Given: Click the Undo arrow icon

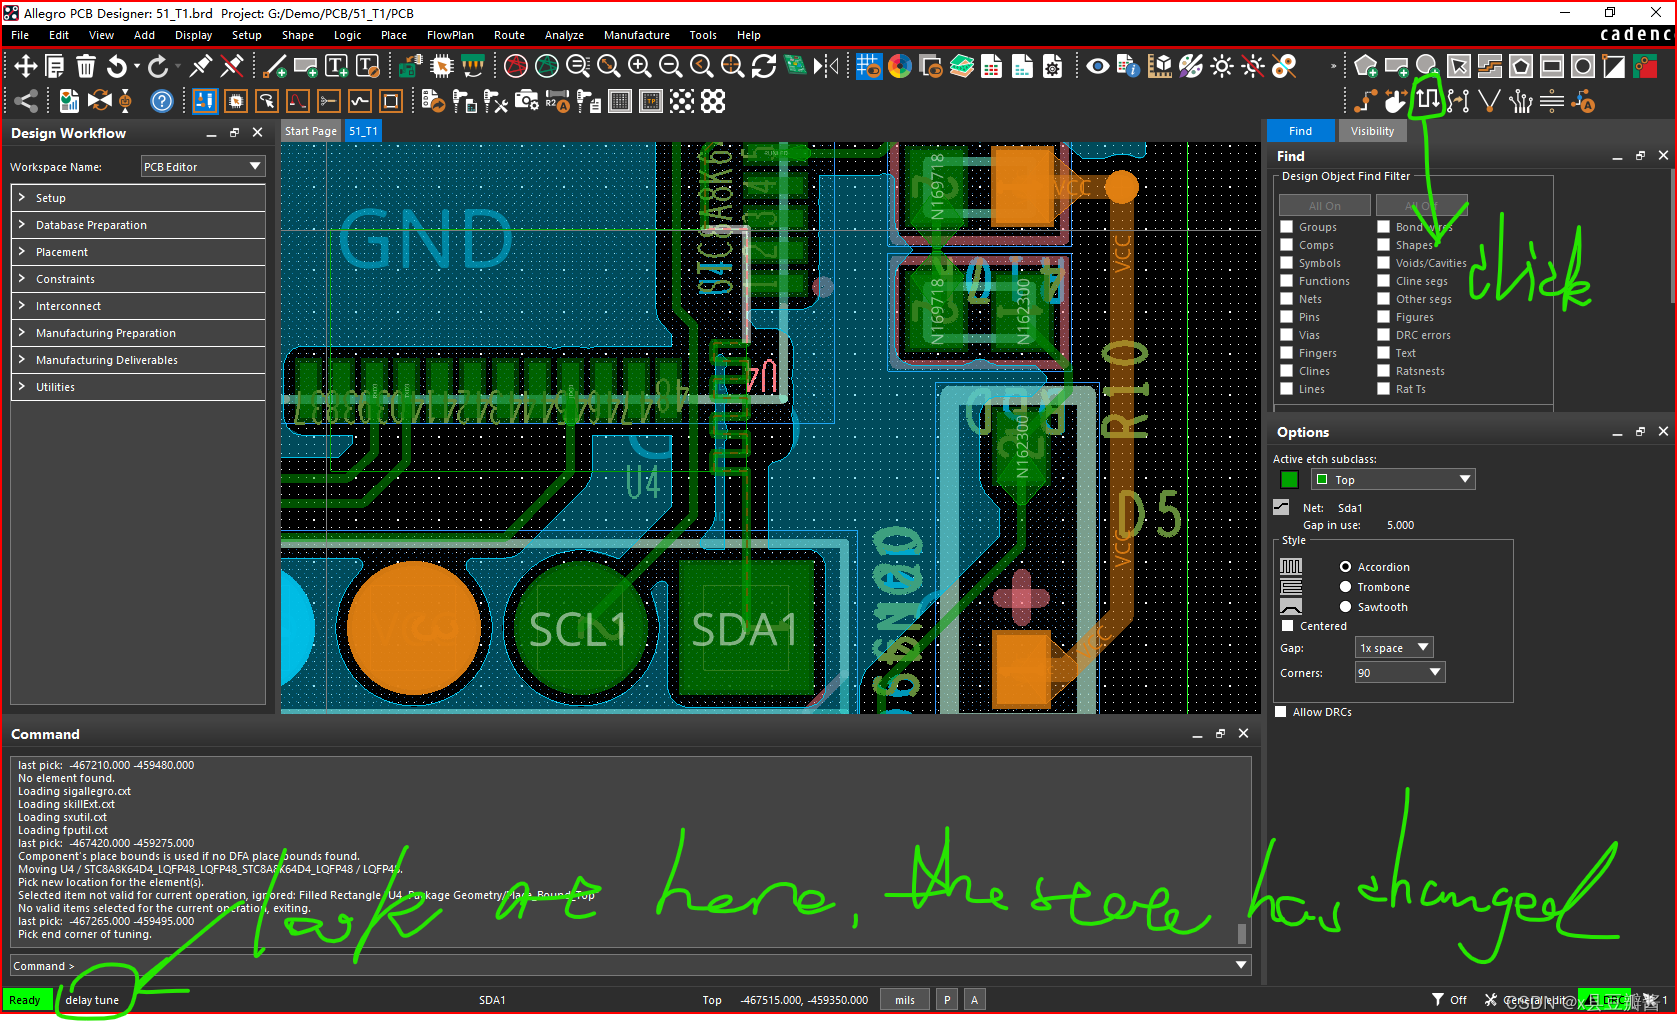Looking at the screenshot, I should click(x=117, y=66).
